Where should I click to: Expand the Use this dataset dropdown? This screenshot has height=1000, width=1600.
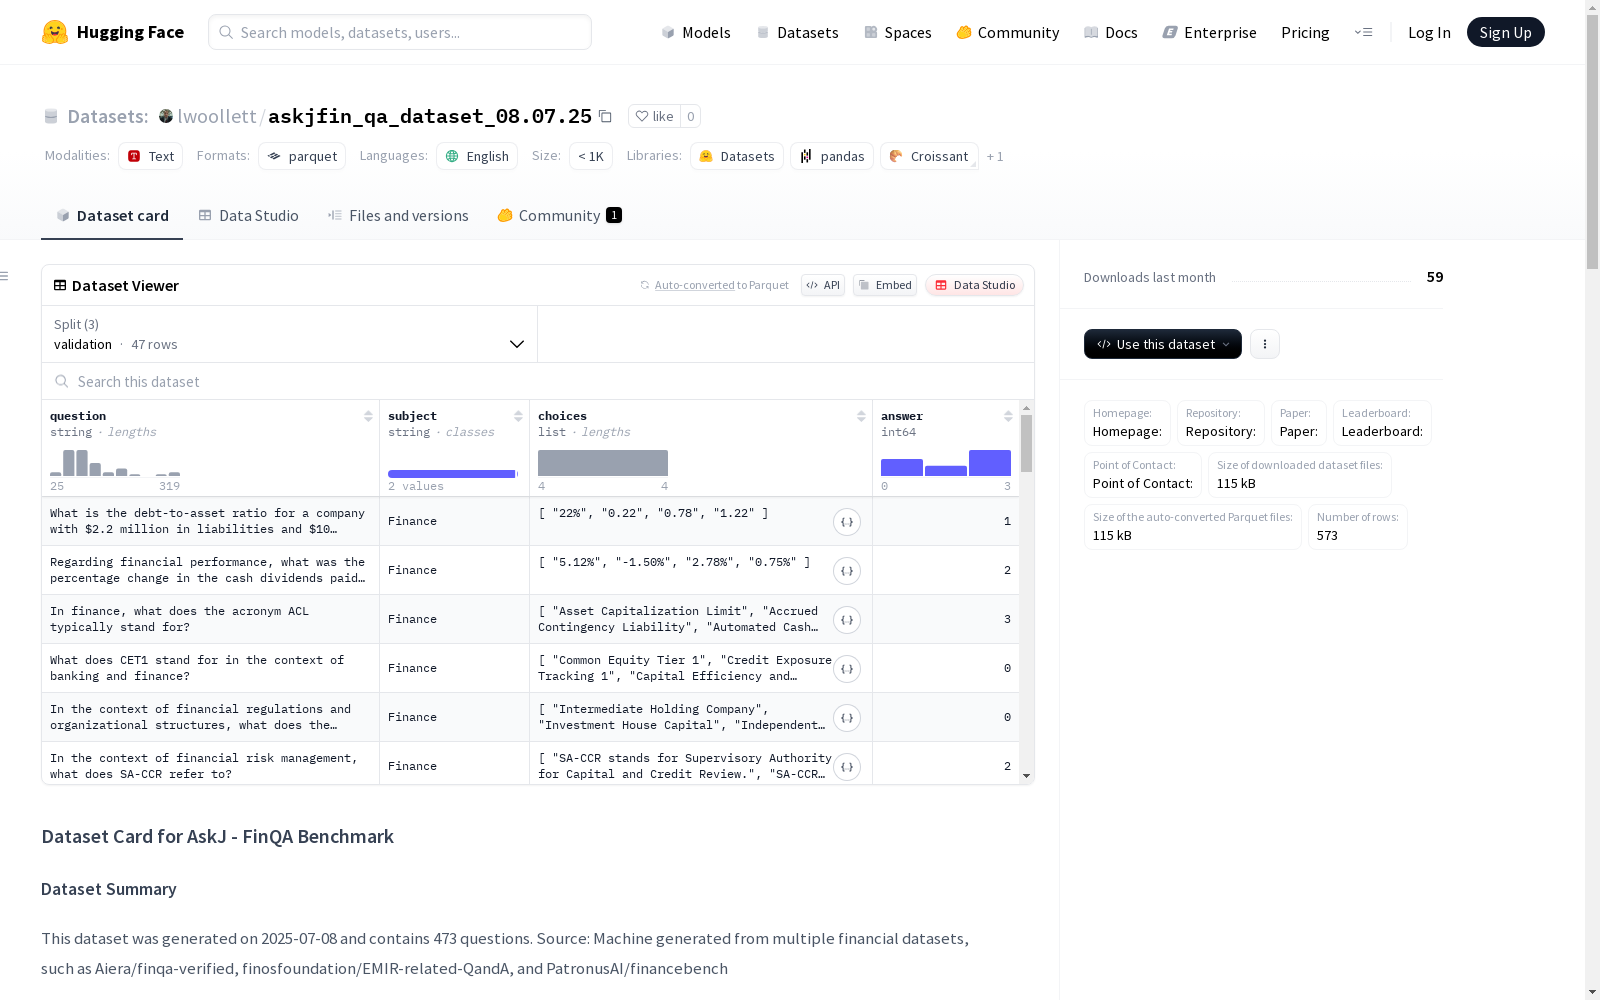click(1163, 344)
